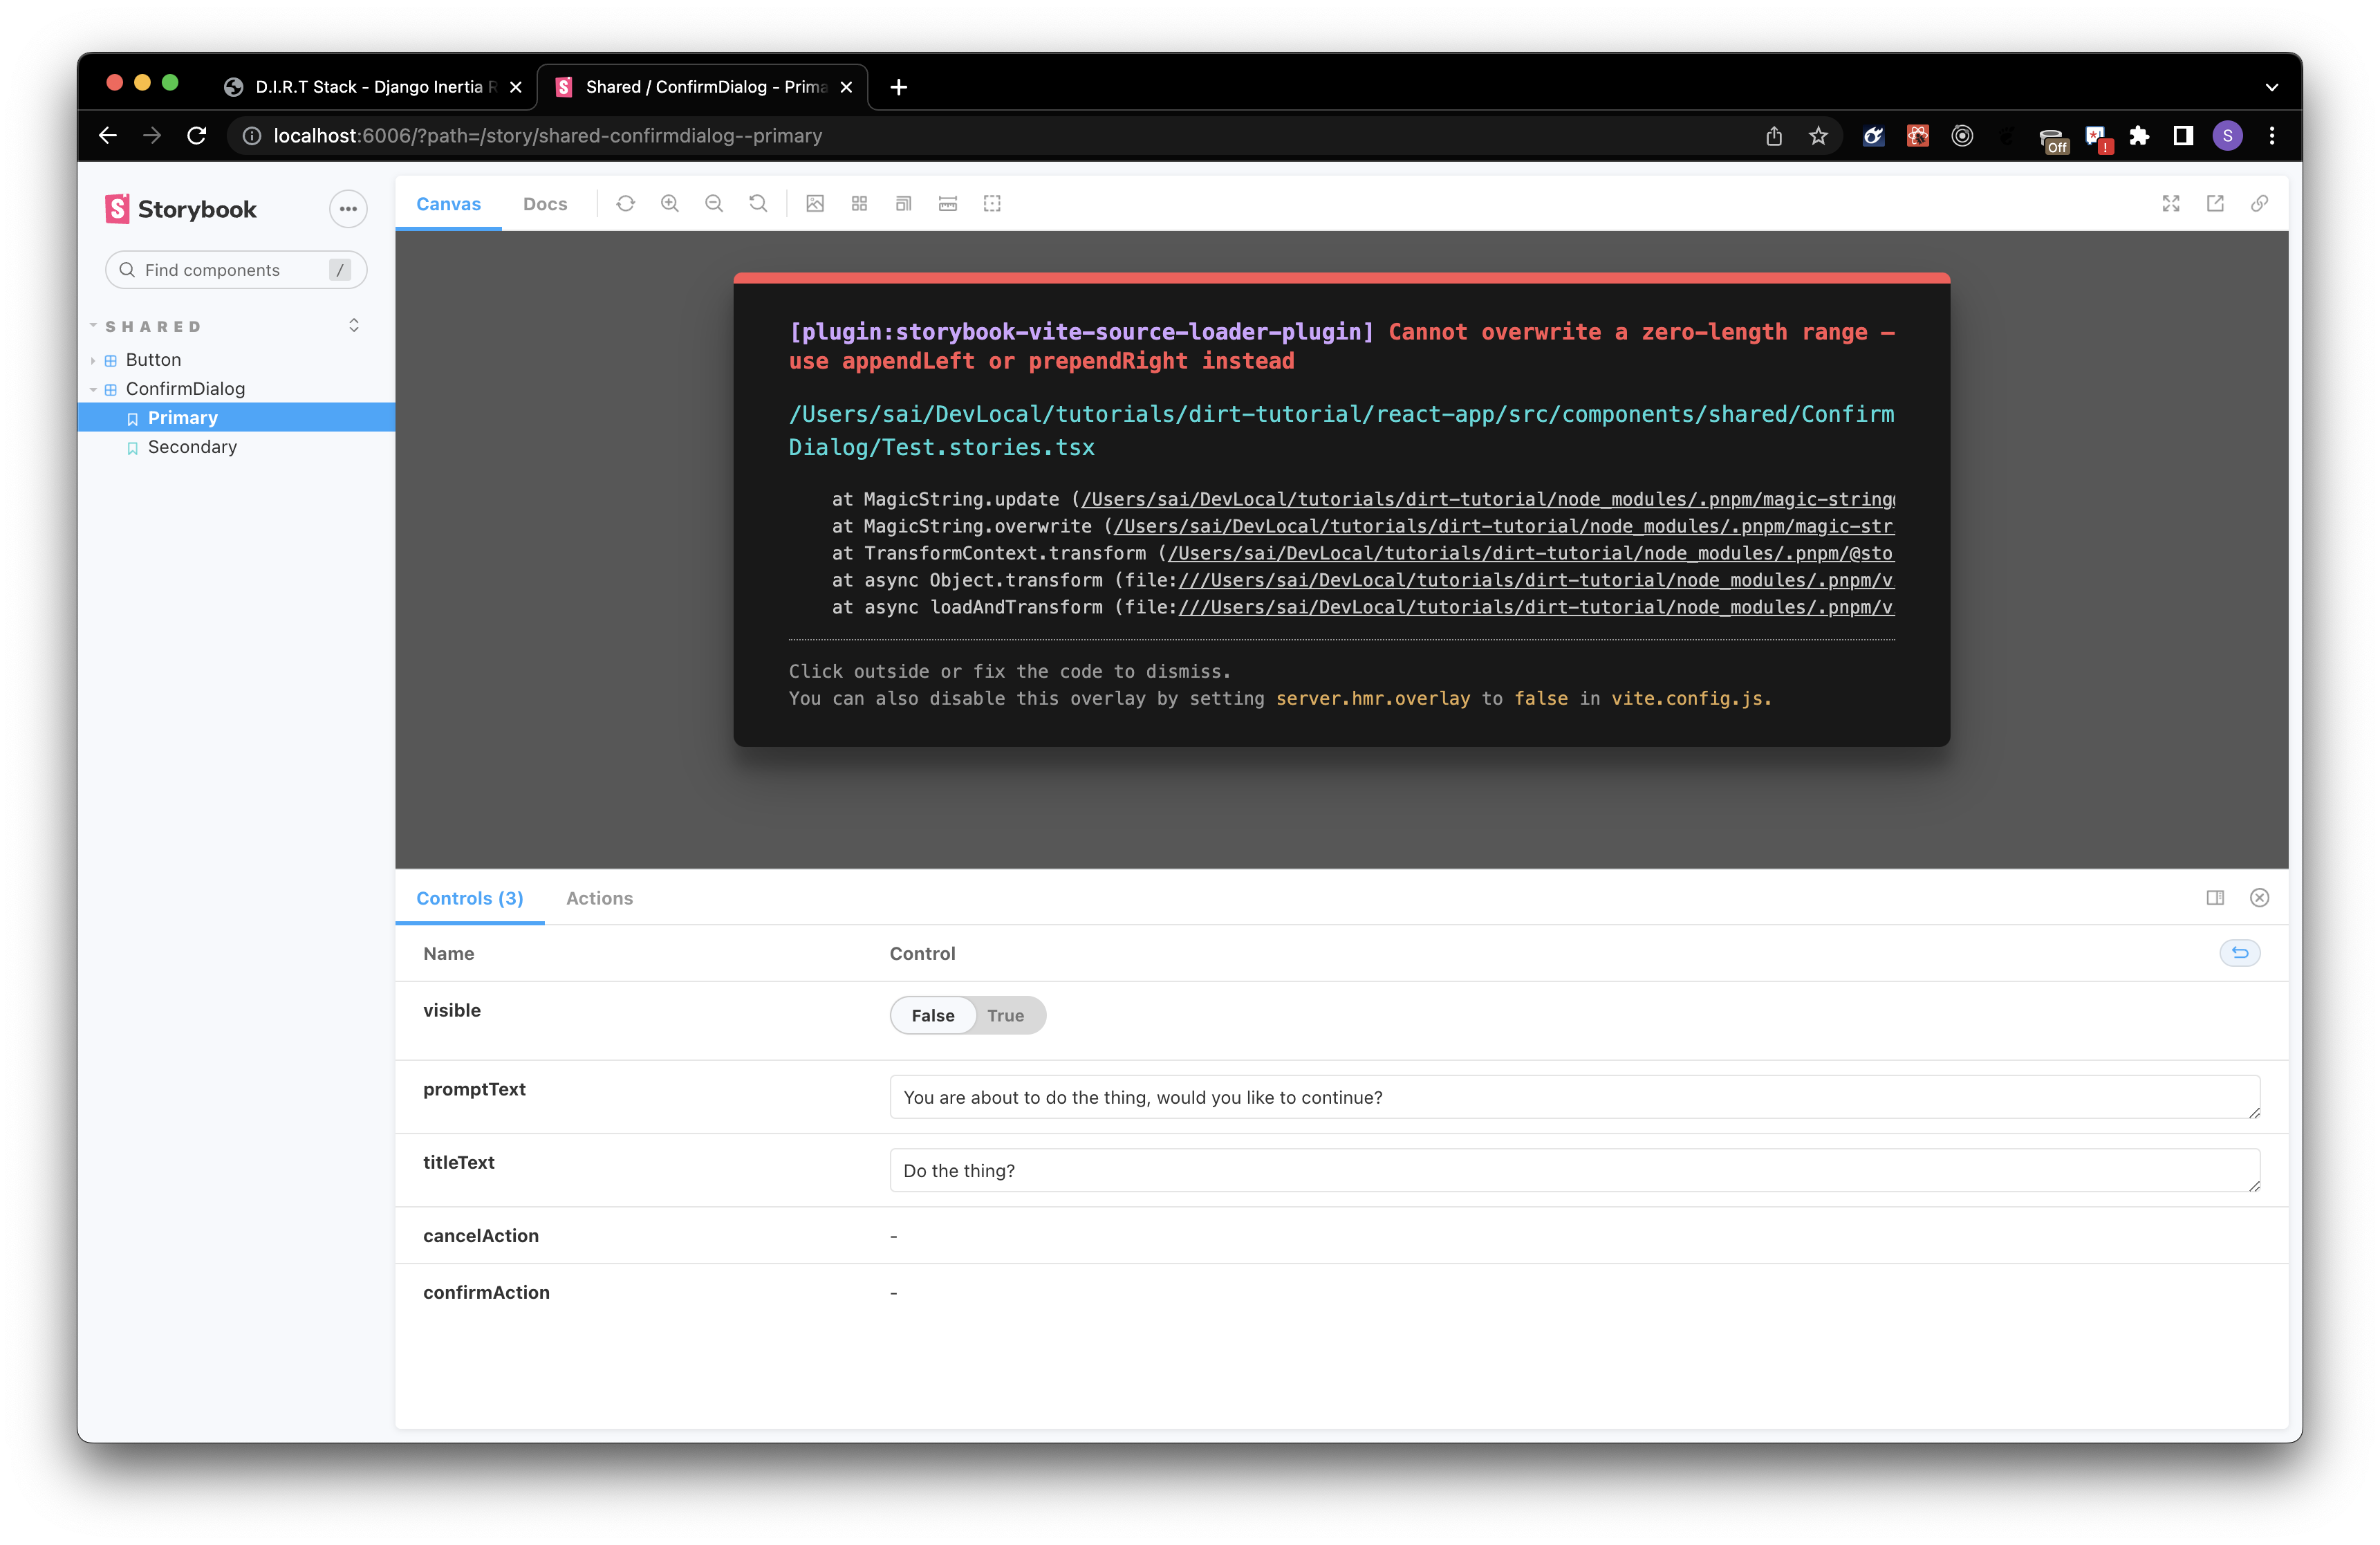Collapse the SHARED section expander arrows
This screenshot has width=2380, height=1545.
click(354, 326)
